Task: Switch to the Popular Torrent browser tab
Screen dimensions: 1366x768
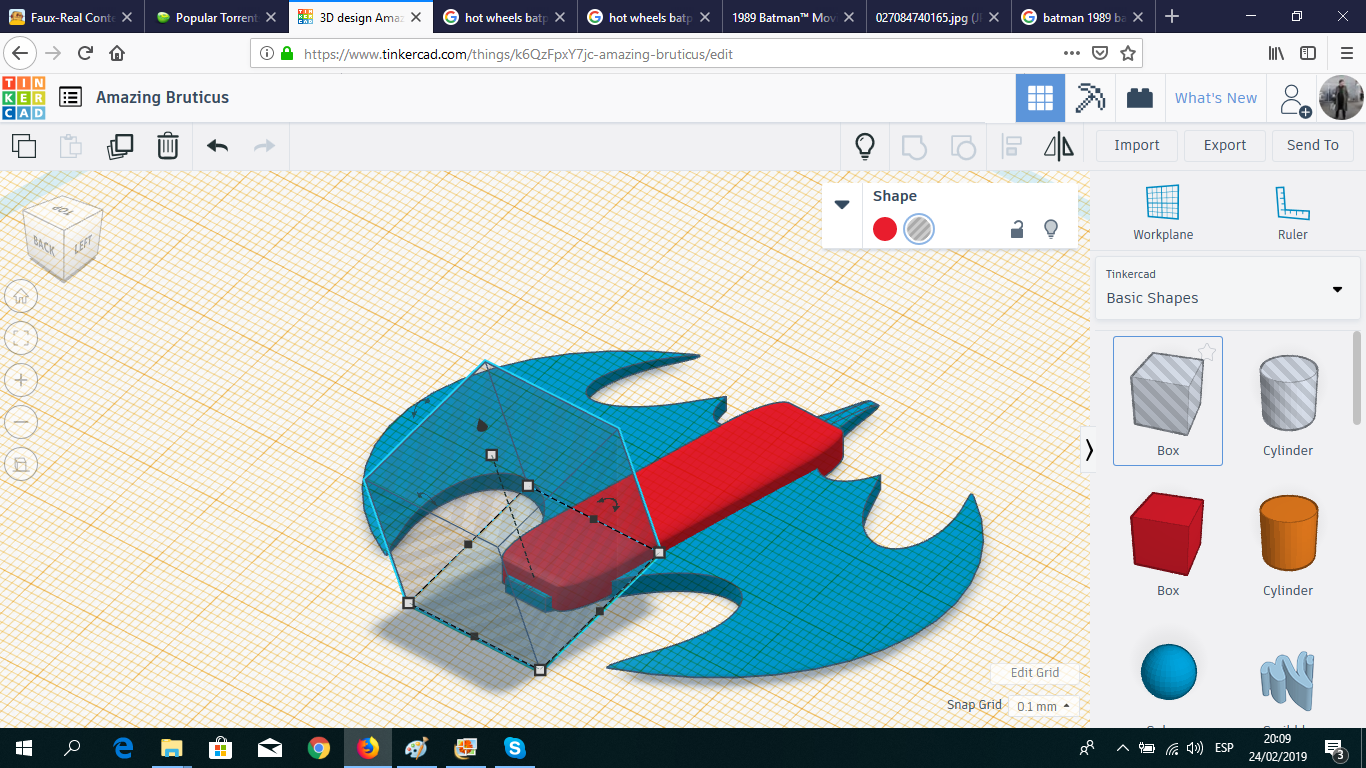Action: 216,17
